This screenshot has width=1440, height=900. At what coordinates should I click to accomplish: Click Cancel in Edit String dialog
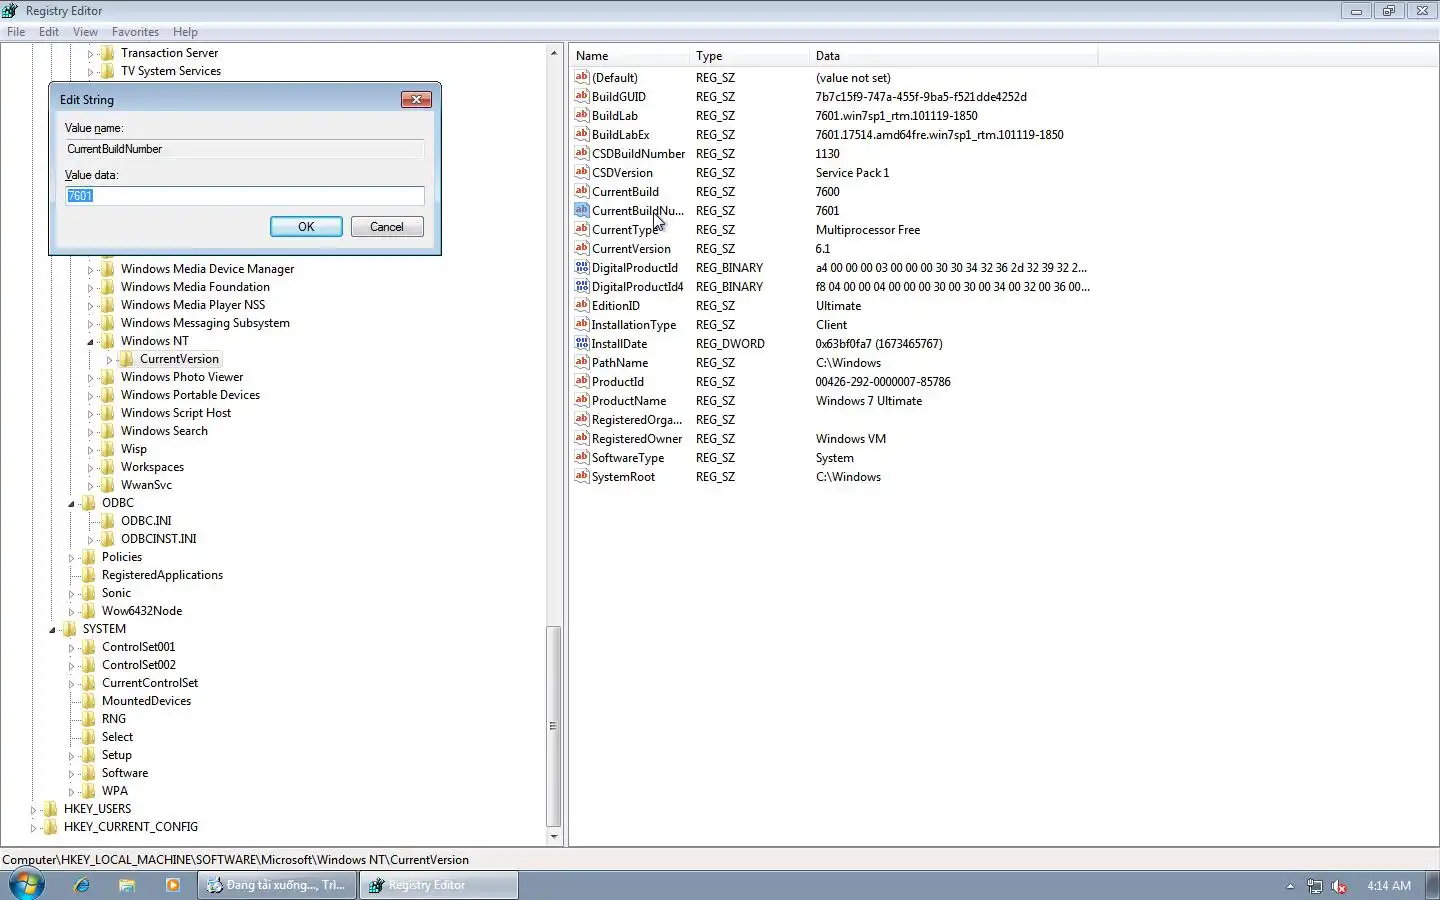[387, 227]
